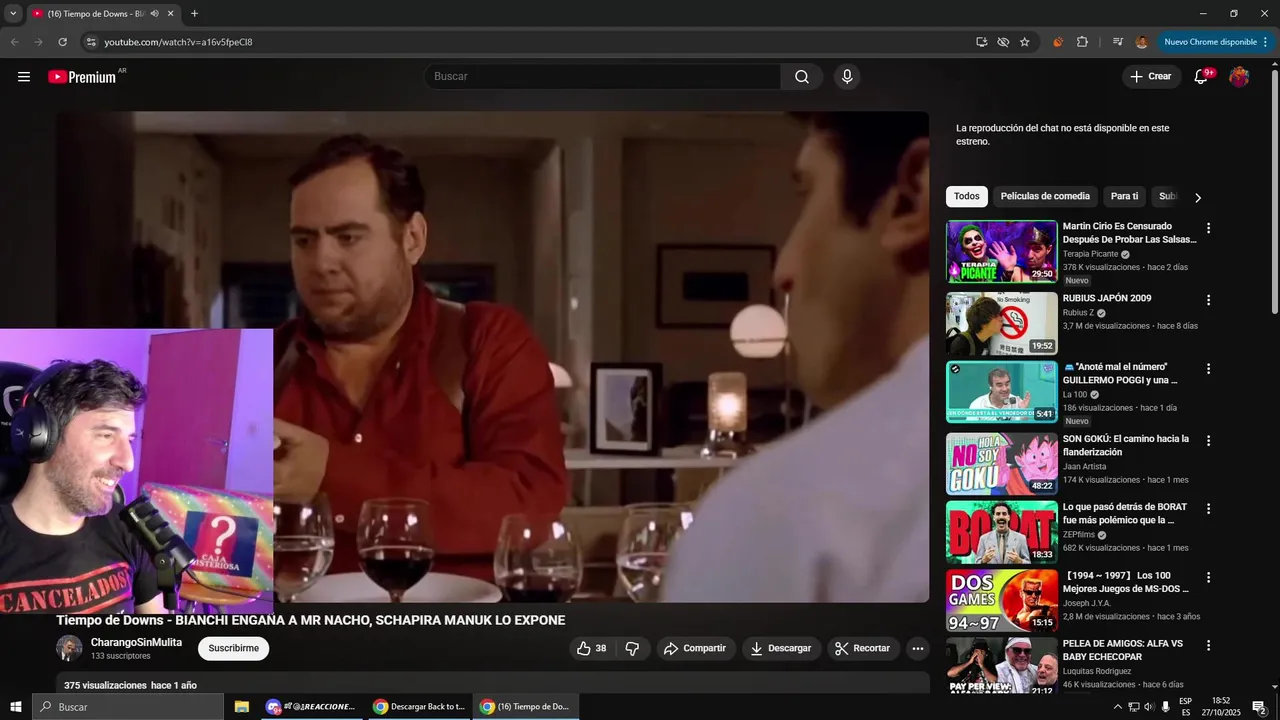The height and width of the screenshot is (720, 1280).
Task: Open taskbar volume speaker icon
Action: [x=1149, y=707]
